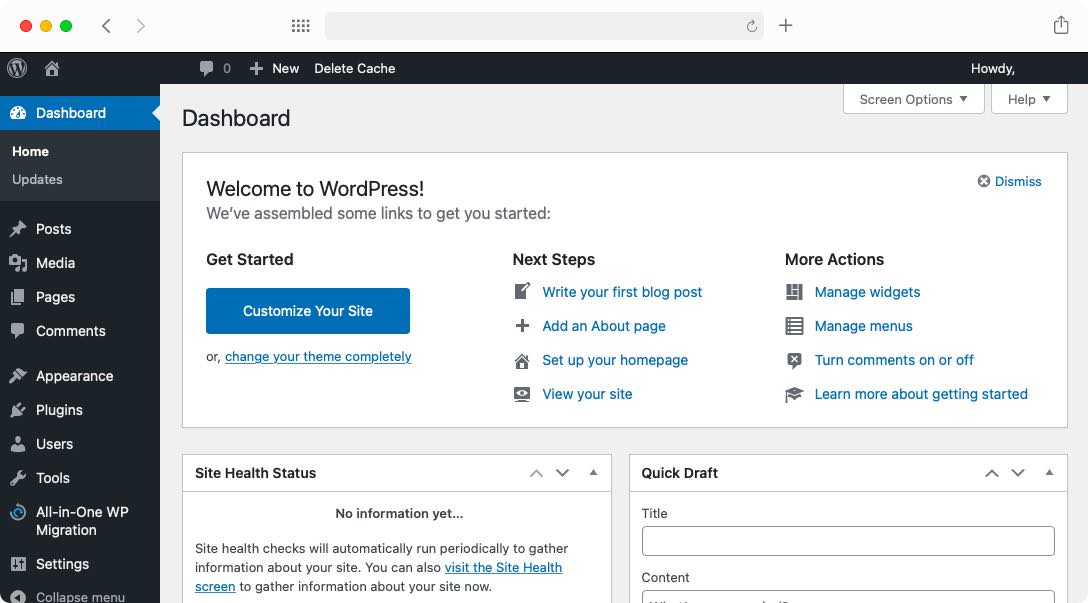Open comments via the speech bubble icon

205,68
